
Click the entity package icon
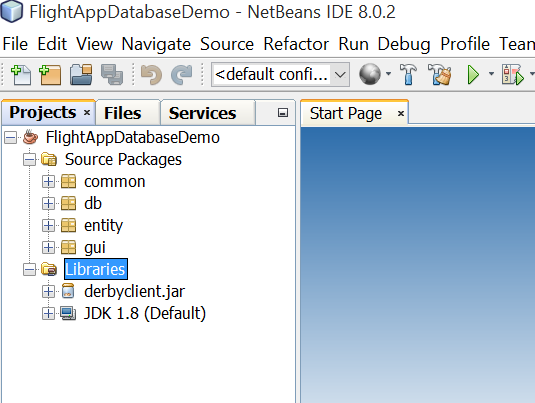click(x=68, y=225)
